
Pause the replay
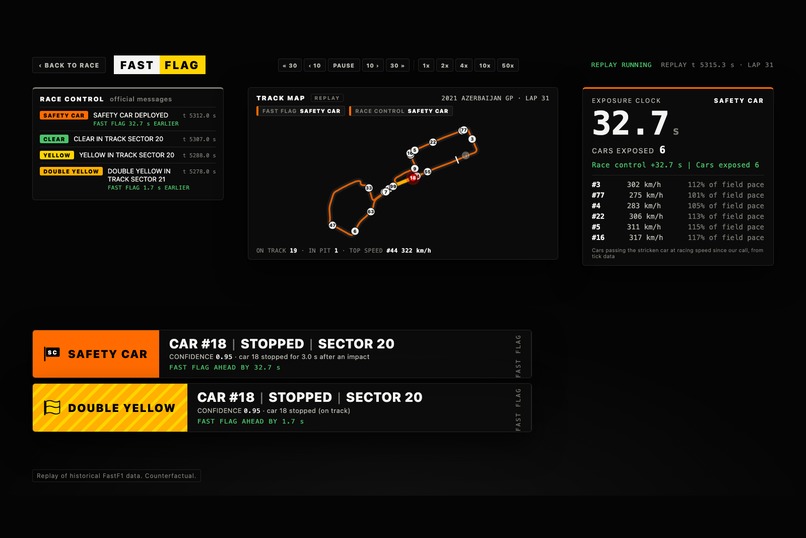[343, 66]
